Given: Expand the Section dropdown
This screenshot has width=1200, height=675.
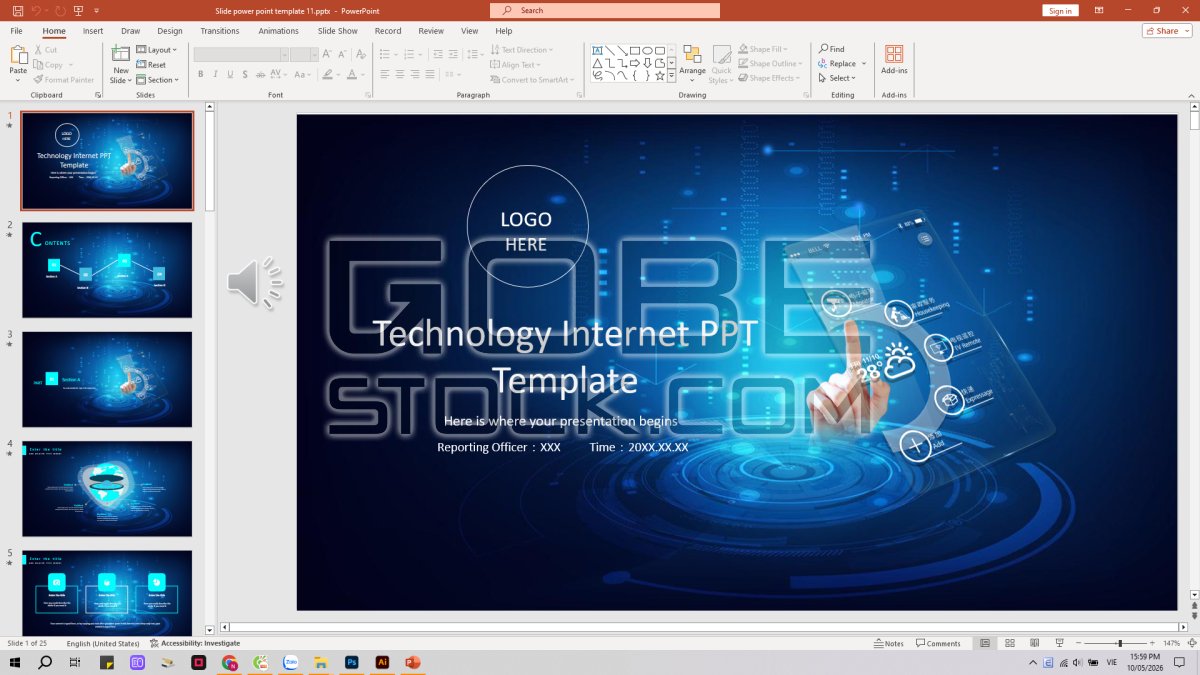Looking at the screenshot, I should click(x=158, y=80).
